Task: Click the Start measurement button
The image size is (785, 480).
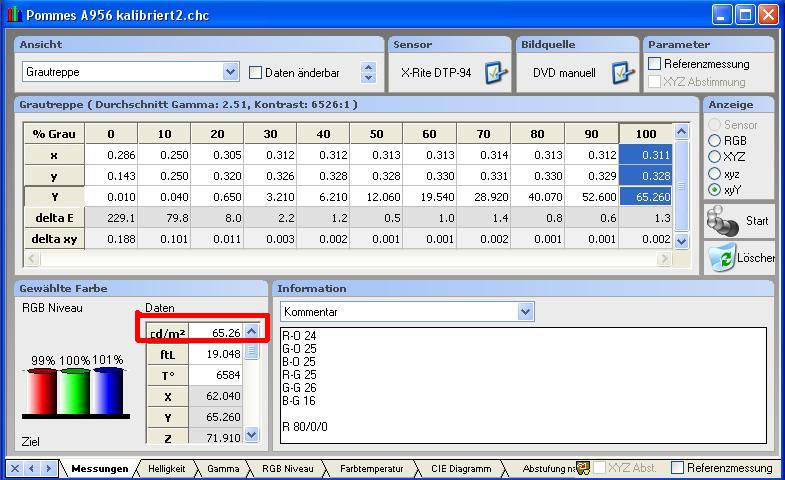Action: [x=738, y=221]
